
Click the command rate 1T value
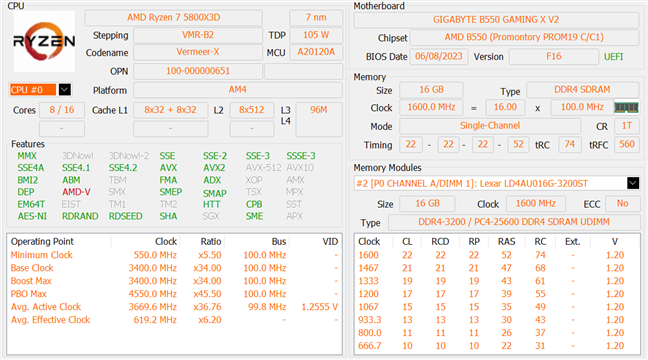tap(627, 126)
